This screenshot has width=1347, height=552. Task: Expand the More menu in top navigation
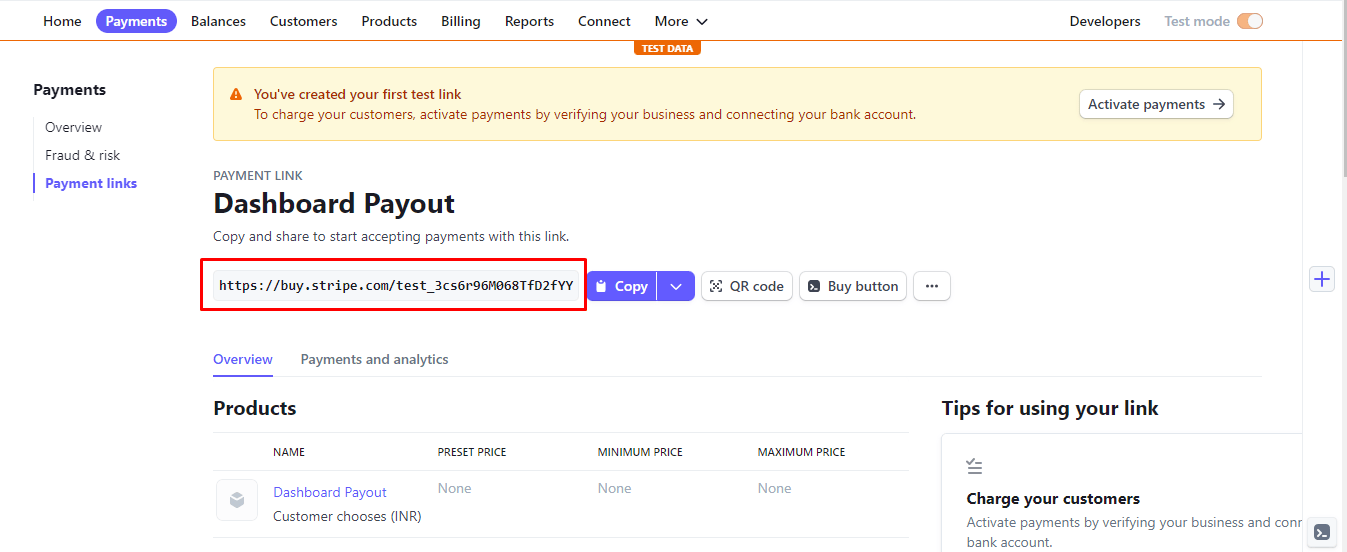(681, 21)
